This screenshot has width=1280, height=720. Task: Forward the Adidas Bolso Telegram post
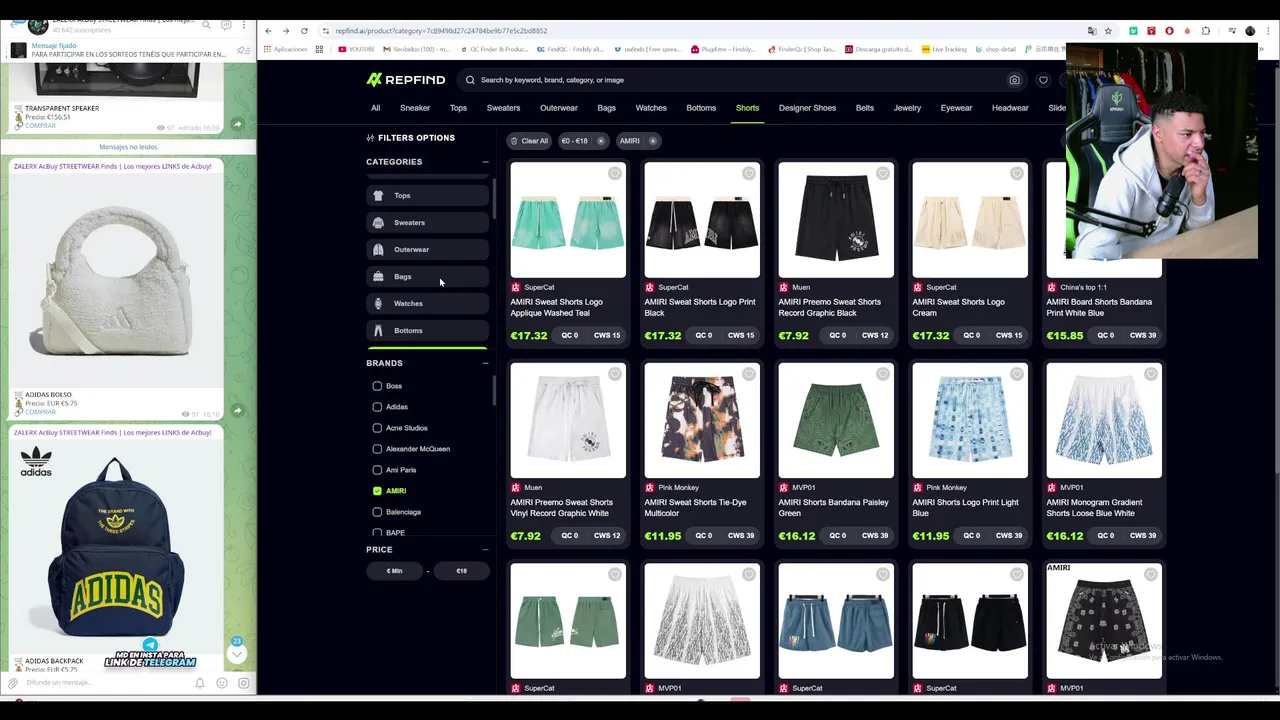coord(237,410)
